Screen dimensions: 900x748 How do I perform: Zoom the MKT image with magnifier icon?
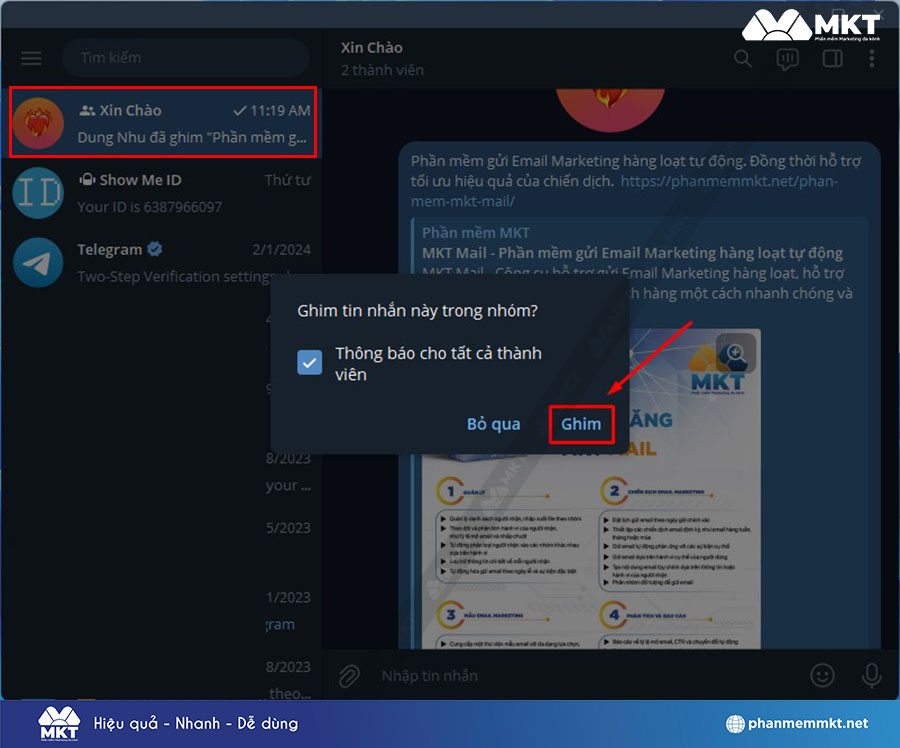click(736, 353)
